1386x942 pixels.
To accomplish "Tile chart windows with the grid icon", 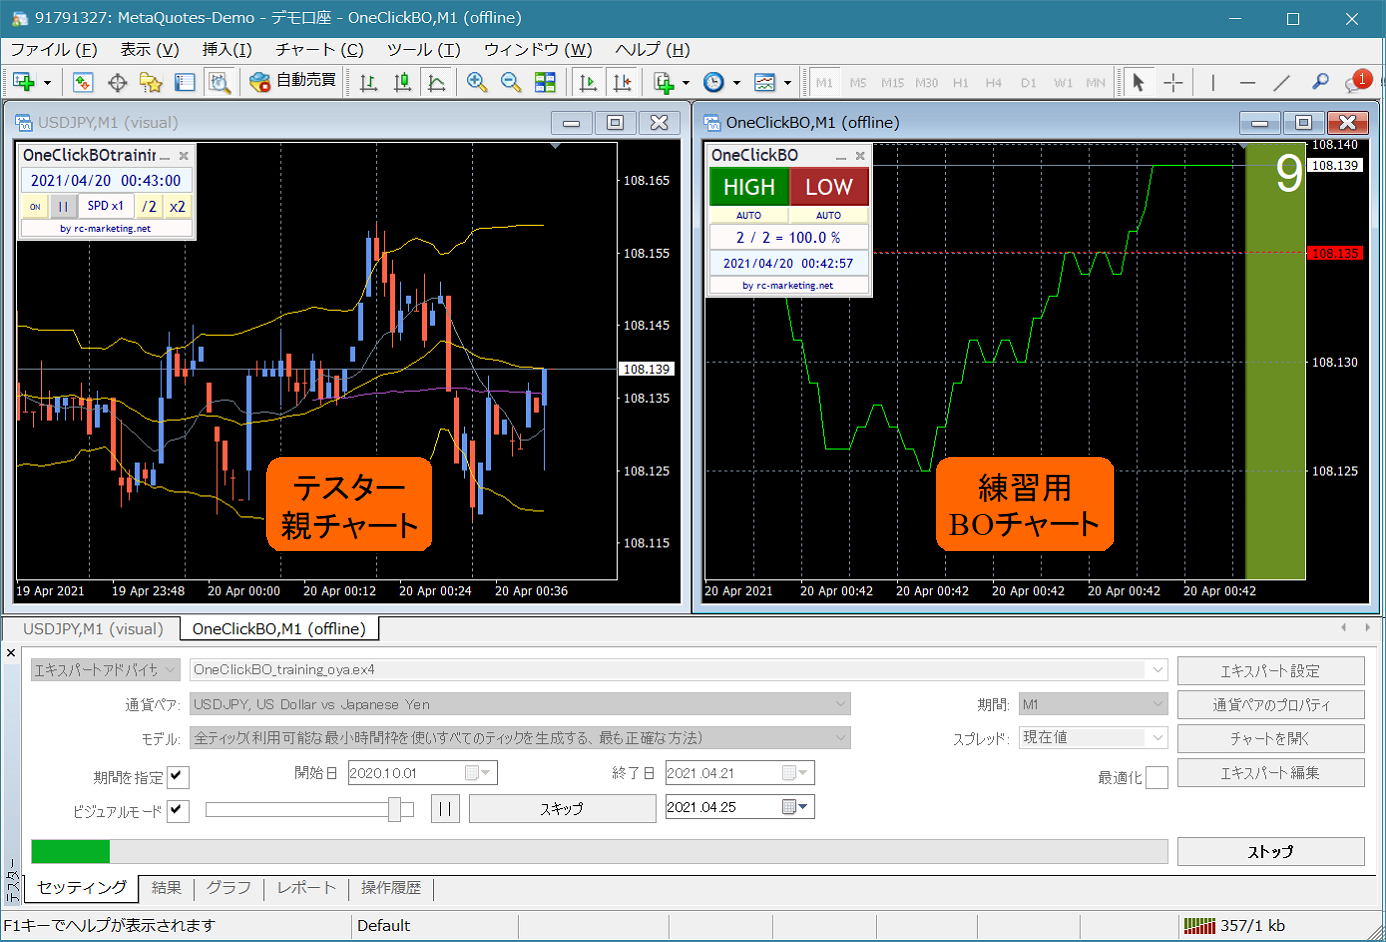I will (545, 82).
